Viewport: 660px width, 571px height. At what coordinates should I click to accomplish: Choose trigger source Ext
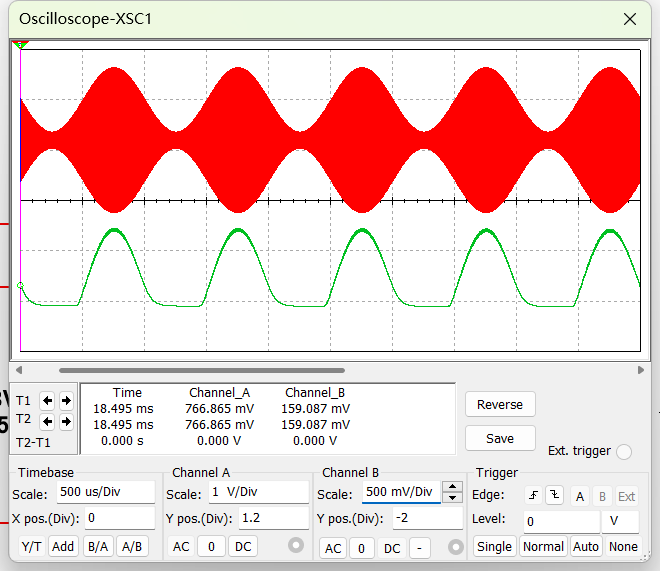(626, 497)
